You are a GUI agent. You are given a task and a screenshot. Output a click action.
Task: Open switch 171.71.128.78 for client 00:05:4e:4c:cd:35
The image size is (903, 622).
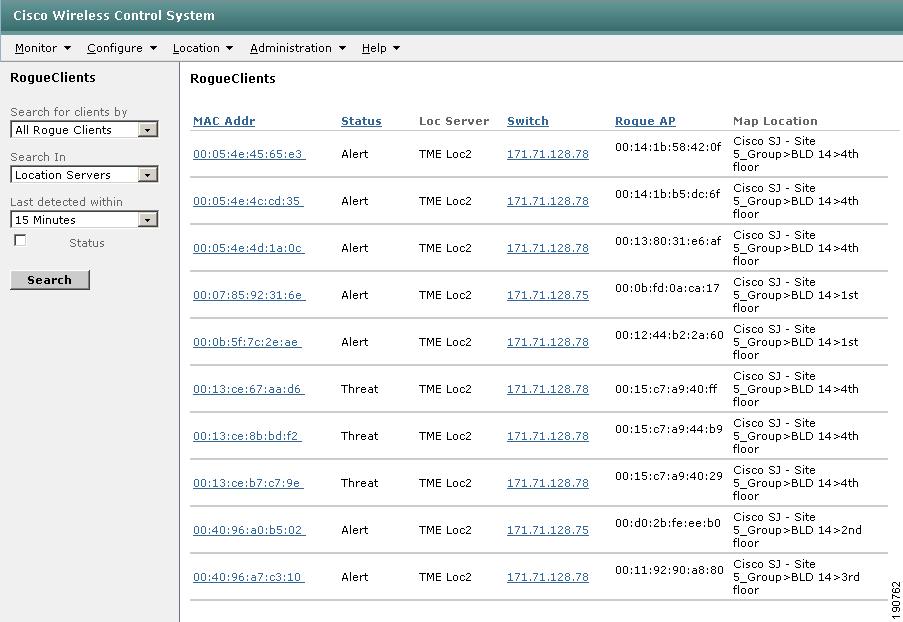548,201
